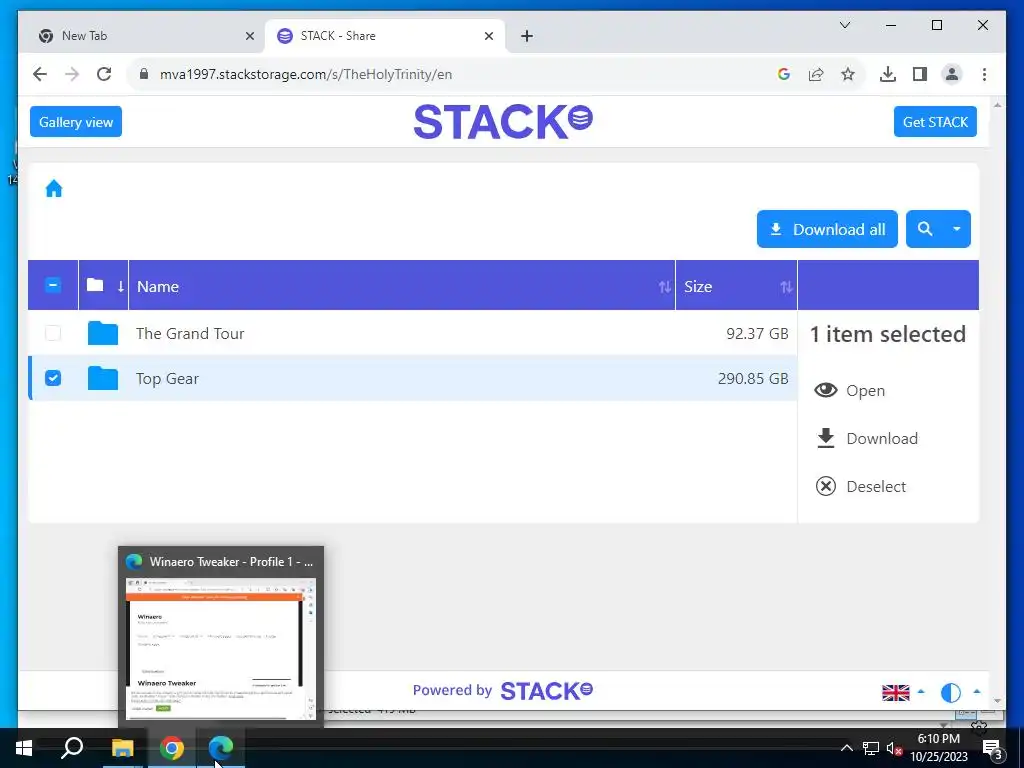Click the folder icon of Top Gear

click(103, 378)
